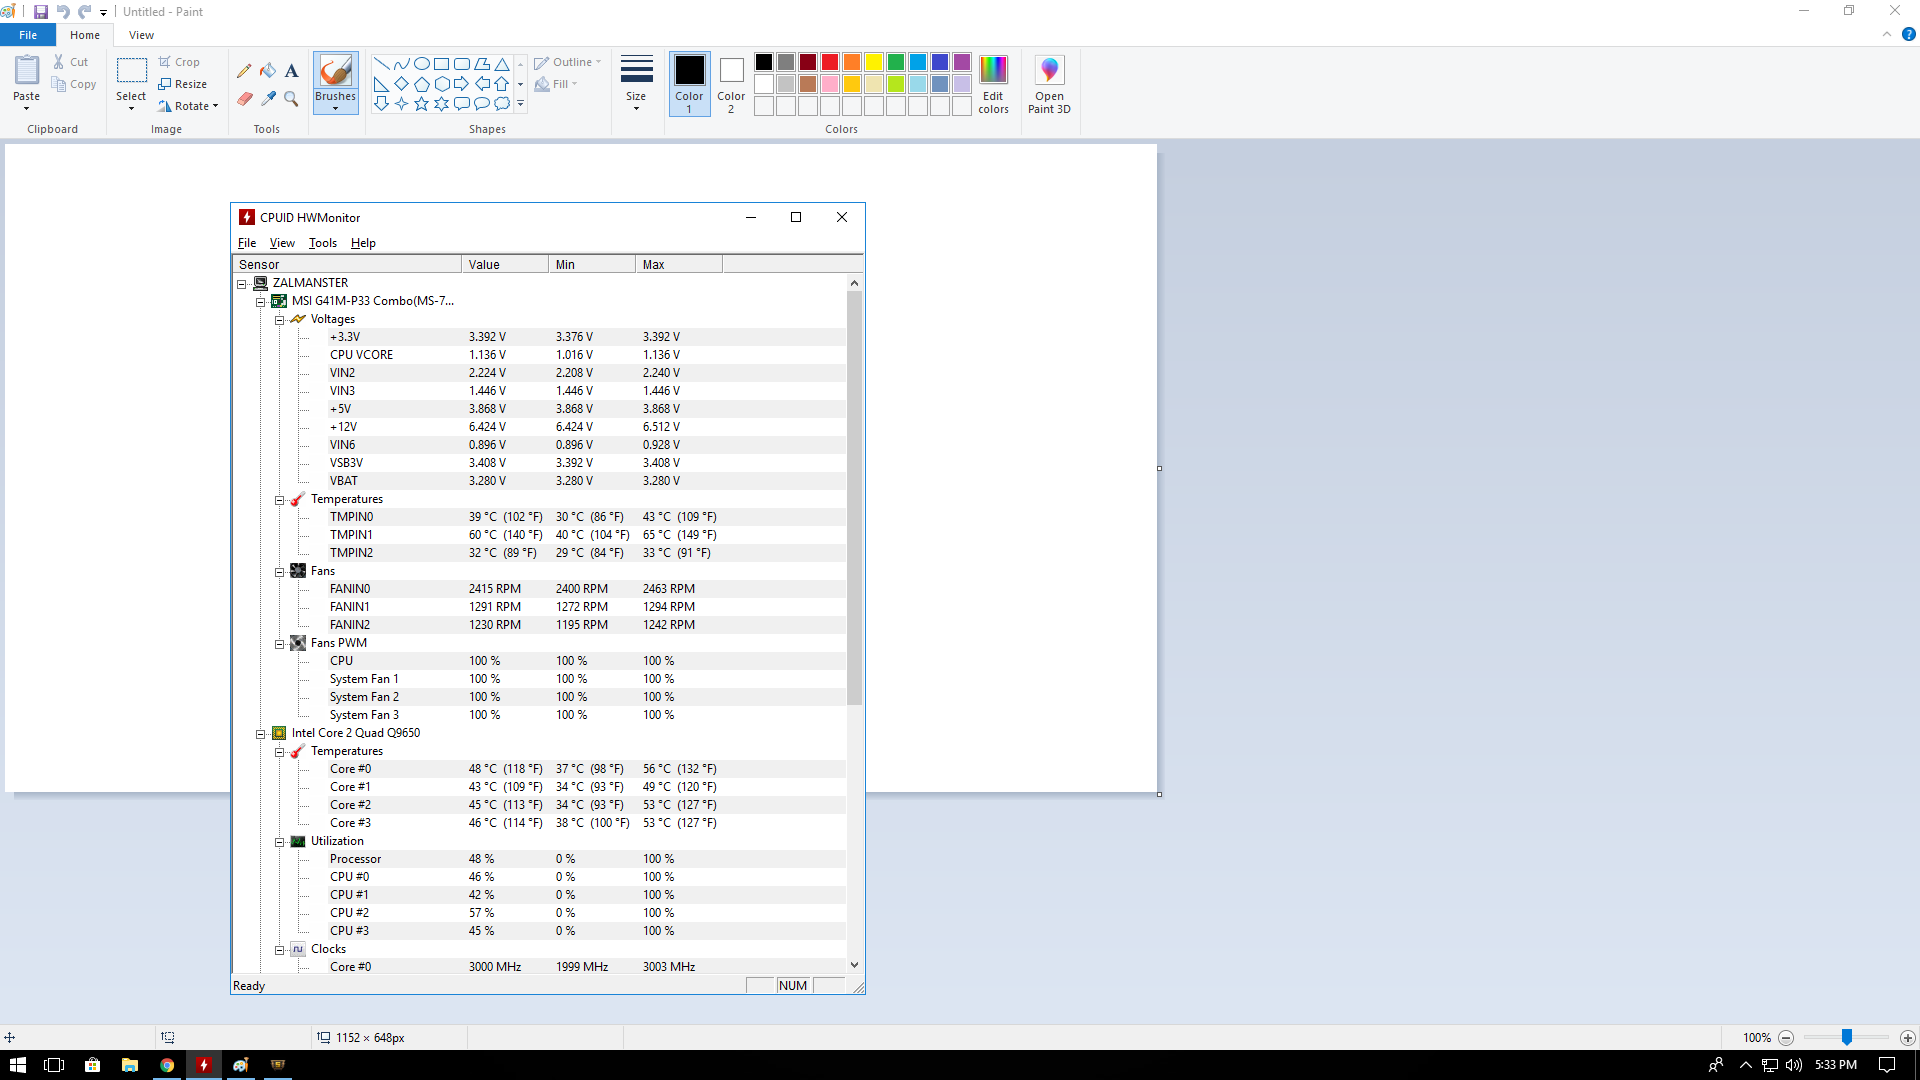1920x1080 pixels.
Task: Open the Brushes dropdown arrow
Action: pos(335,108)
